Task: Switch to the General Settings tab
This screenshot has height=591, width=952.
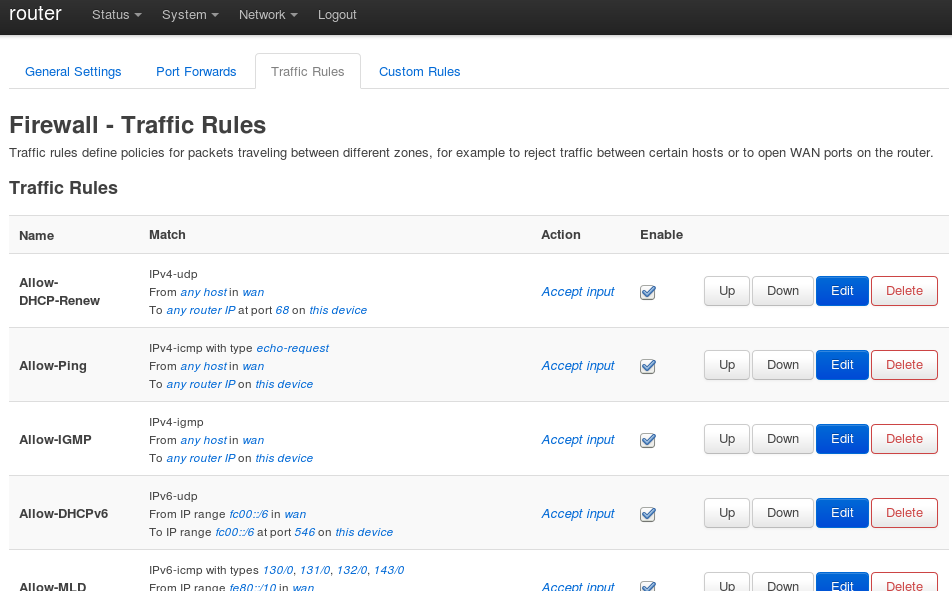Action: pos(73,72)
